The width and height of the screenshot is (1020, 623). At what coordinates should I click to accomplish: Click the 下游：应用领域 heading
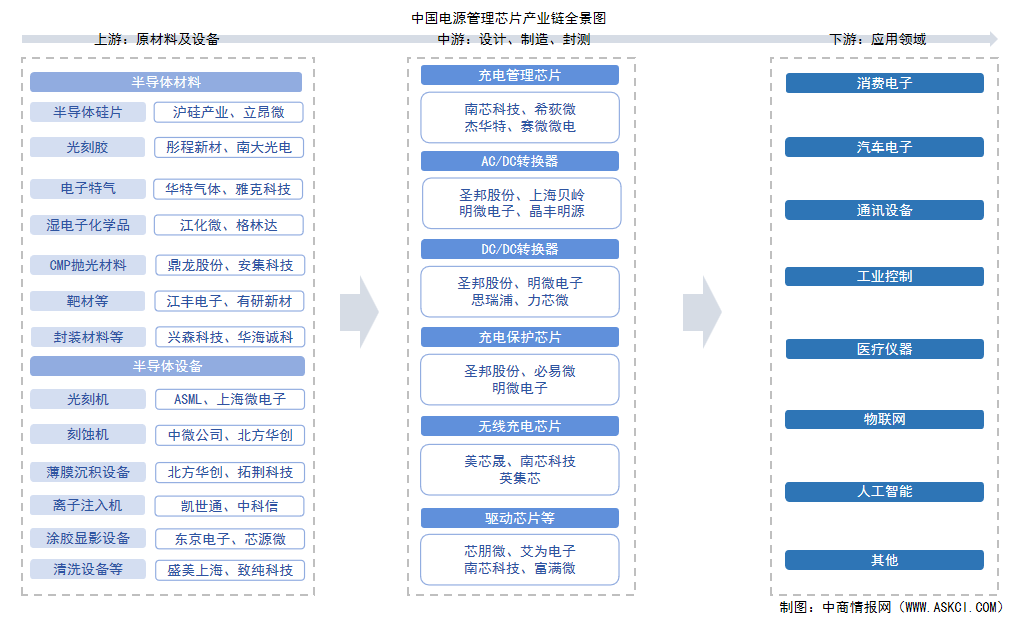878,39
